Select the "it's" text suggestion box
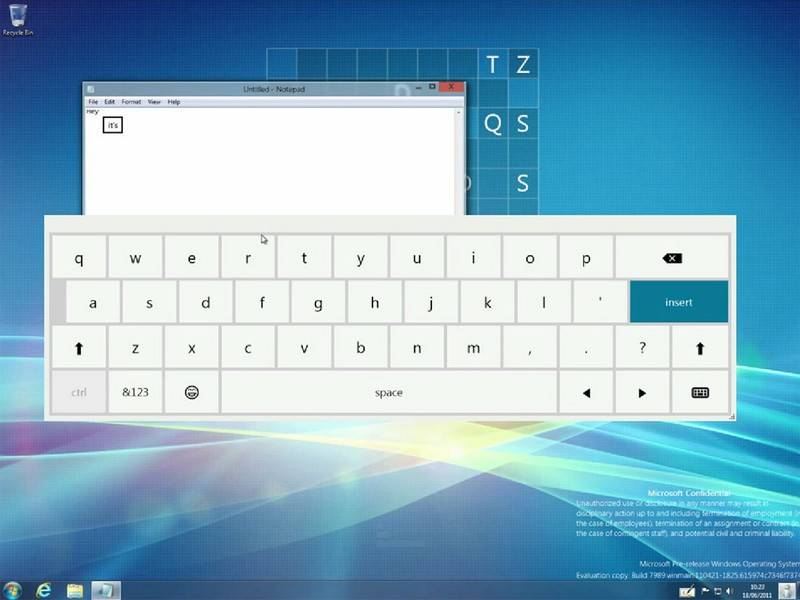800x600 pixels. coord(113,125)
